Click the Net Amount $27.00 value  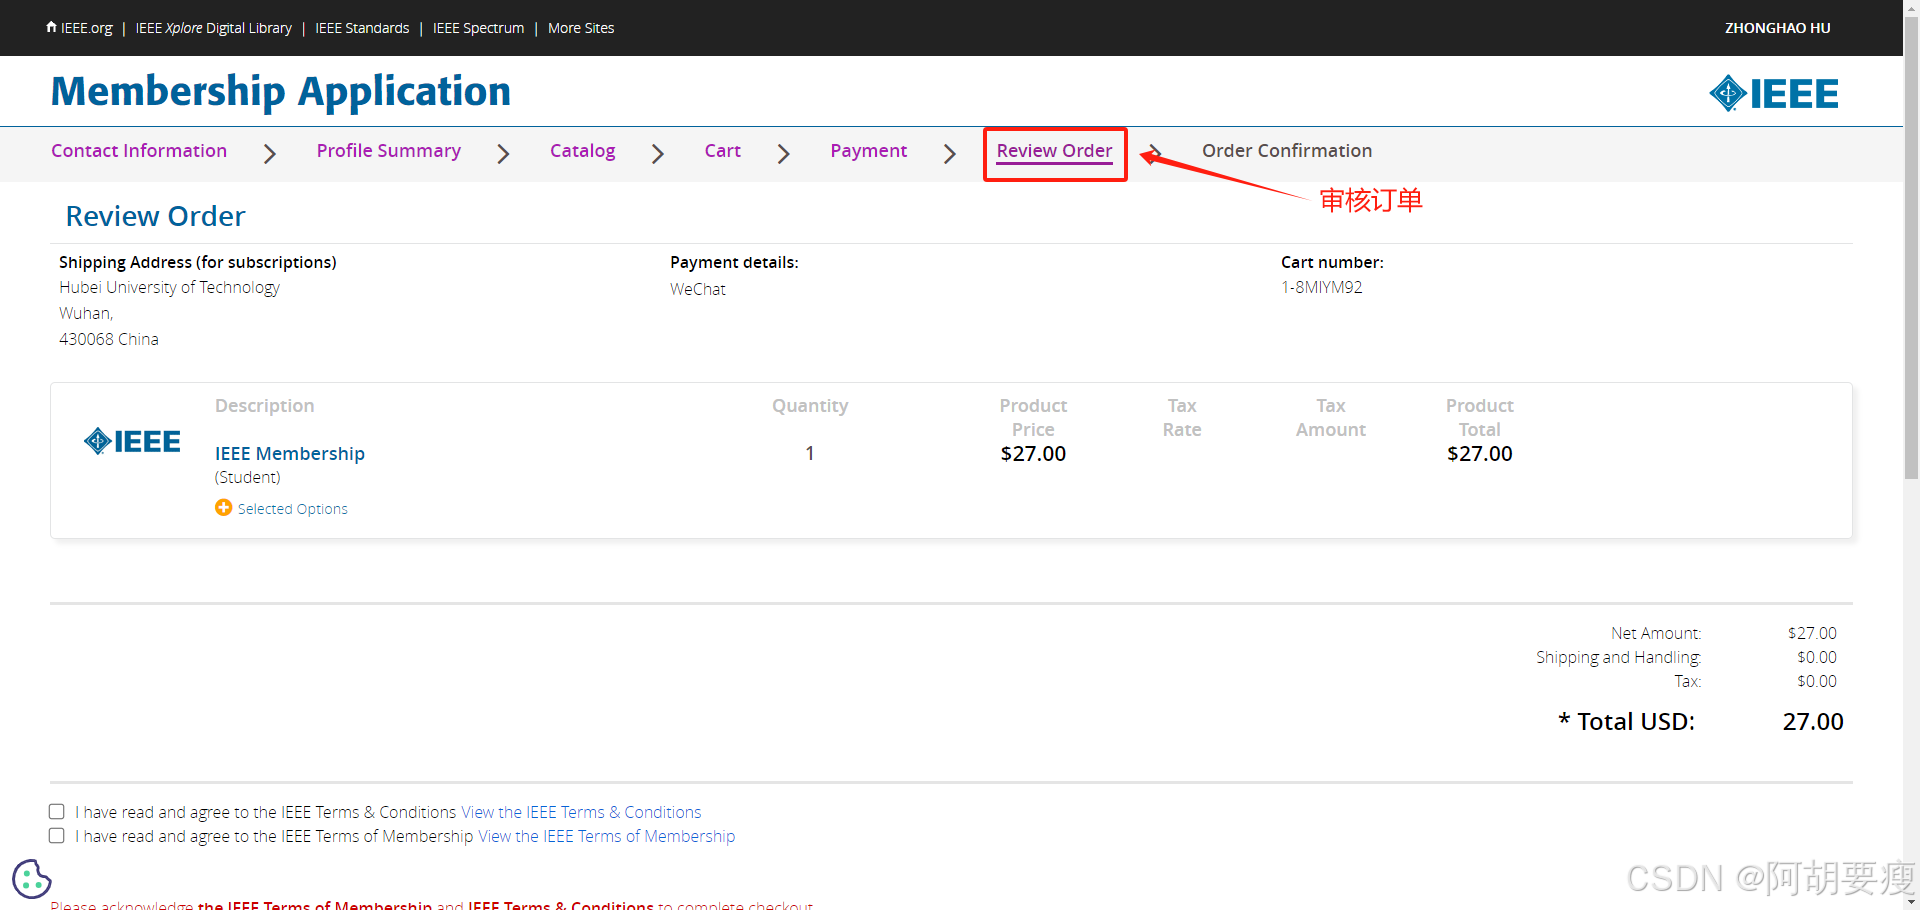coord(1812,633)
